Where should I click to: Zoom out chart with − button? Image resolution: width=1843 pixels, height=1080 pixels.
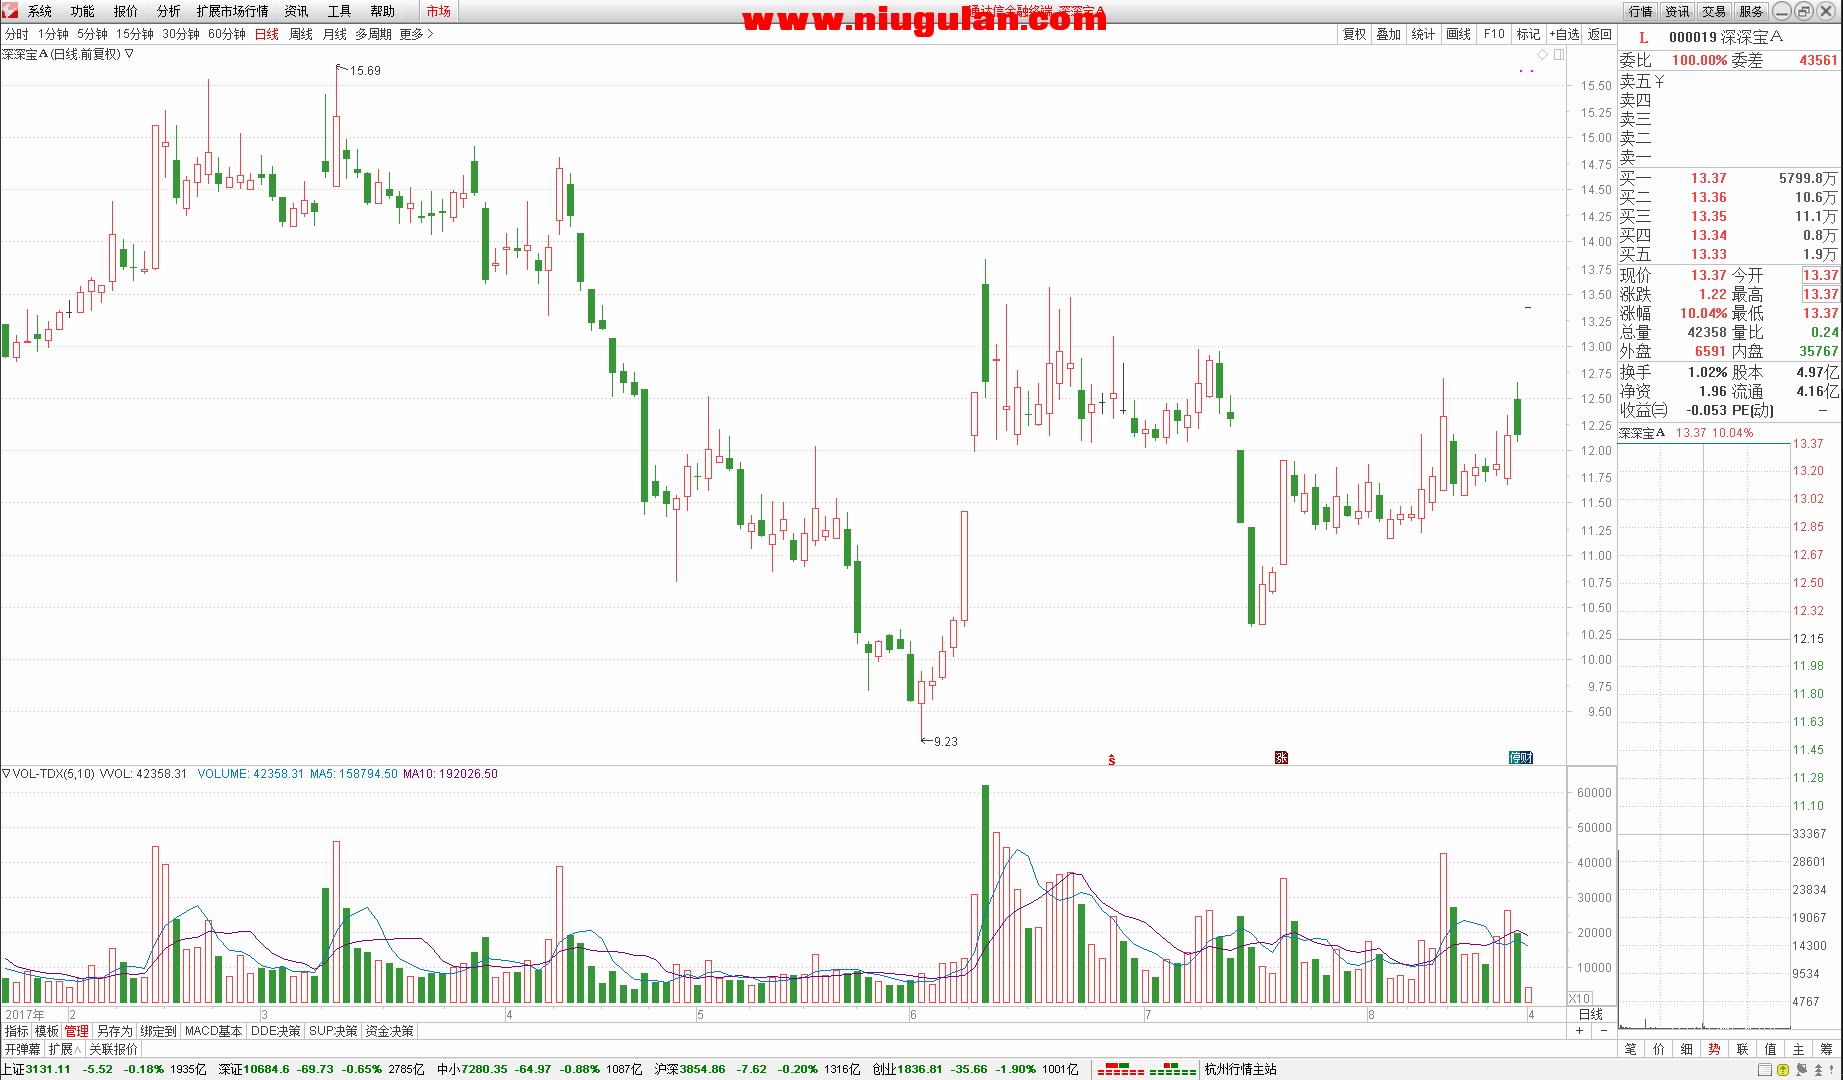(1603, 1030)
